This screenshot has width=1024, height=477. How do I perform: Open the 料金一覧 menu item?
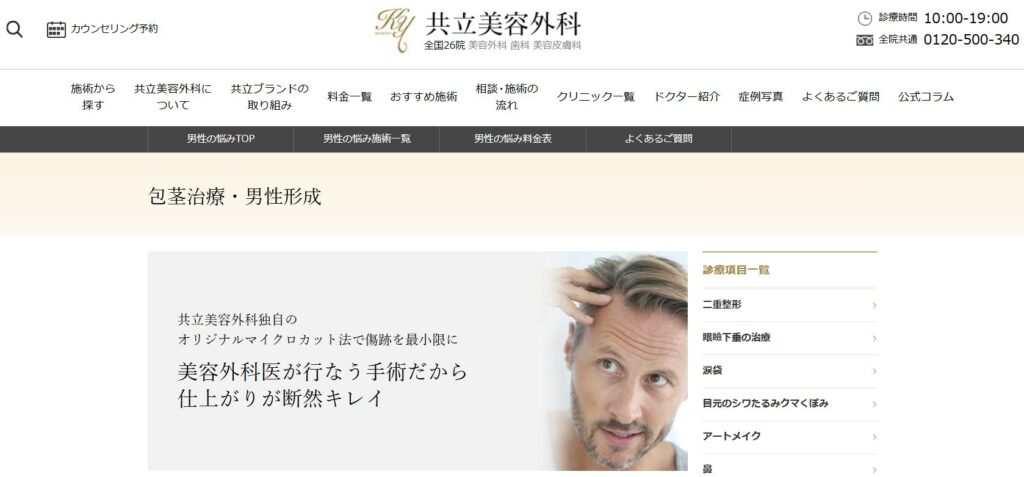click(349, 97)
